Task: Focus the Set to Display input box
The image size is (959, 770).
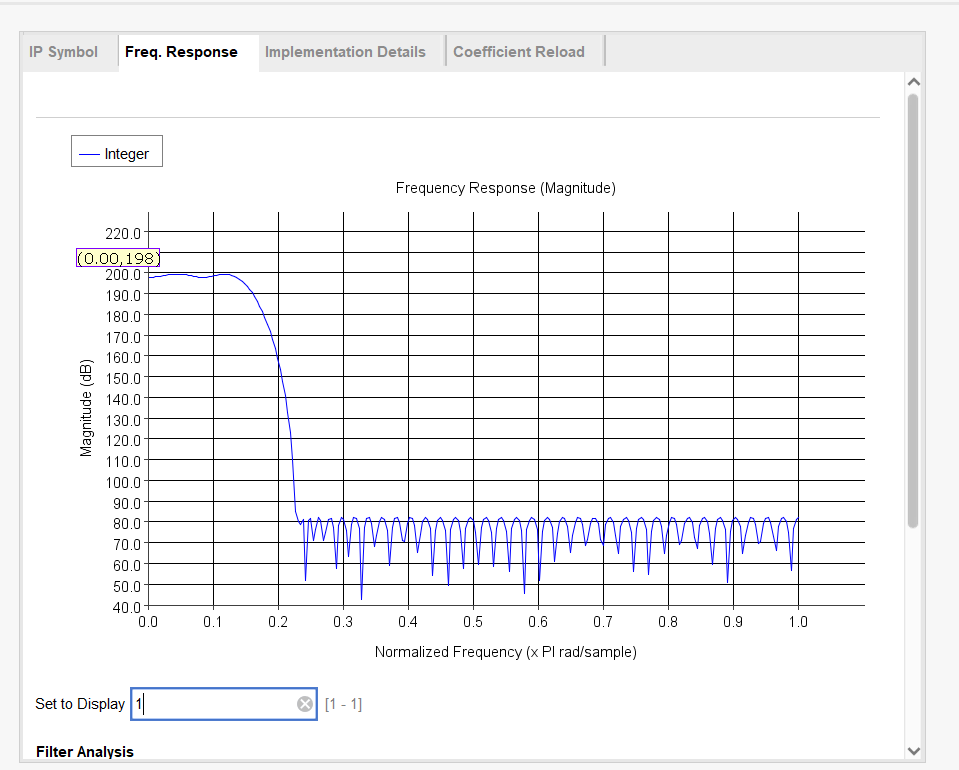Action: (215, 704)
